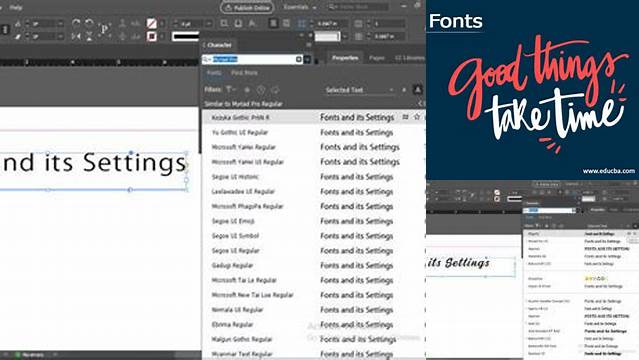Click the rotate 90° counter-clockwise icon

click(x=89, y=23)
